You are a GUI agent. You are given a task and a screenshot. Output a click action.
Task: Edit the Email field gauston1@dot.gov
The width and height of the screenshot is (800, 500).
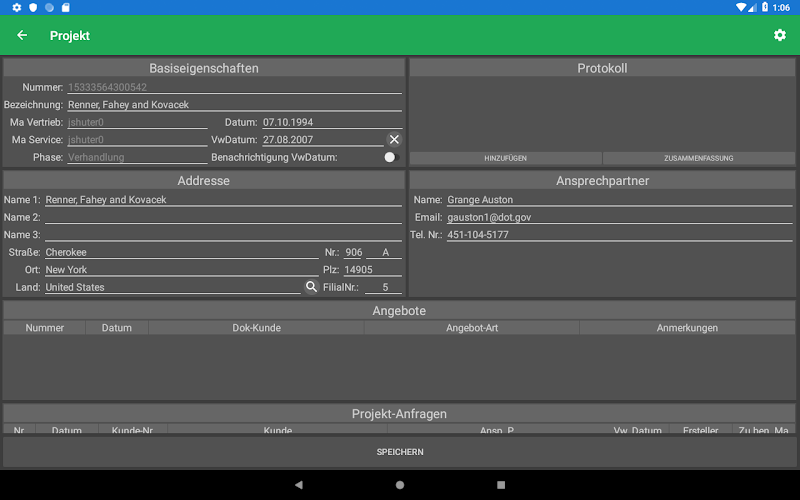[619, 217]
